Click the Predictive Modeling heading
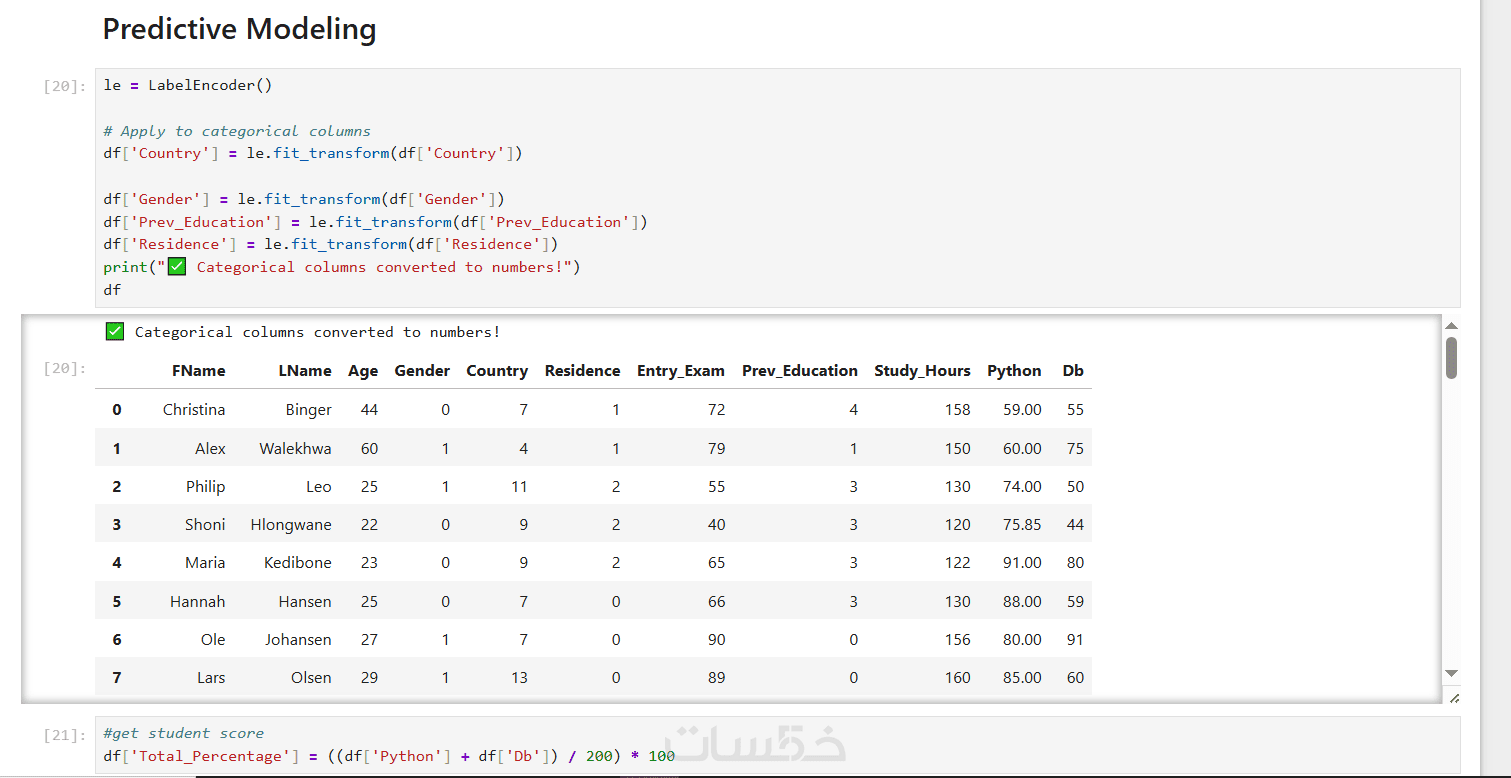The width and height of the screenshot is (1511, 778). coord(239,29)
